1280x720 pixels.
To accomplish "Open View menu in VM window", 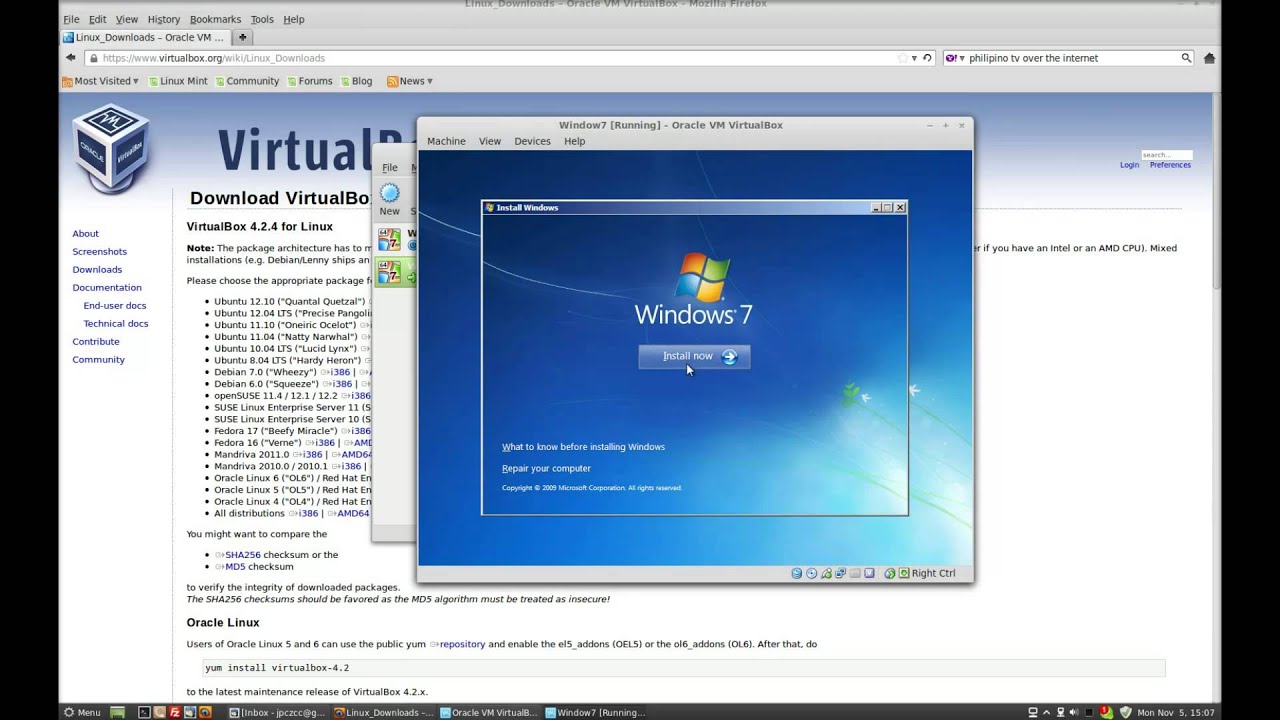I will [490, 141].
